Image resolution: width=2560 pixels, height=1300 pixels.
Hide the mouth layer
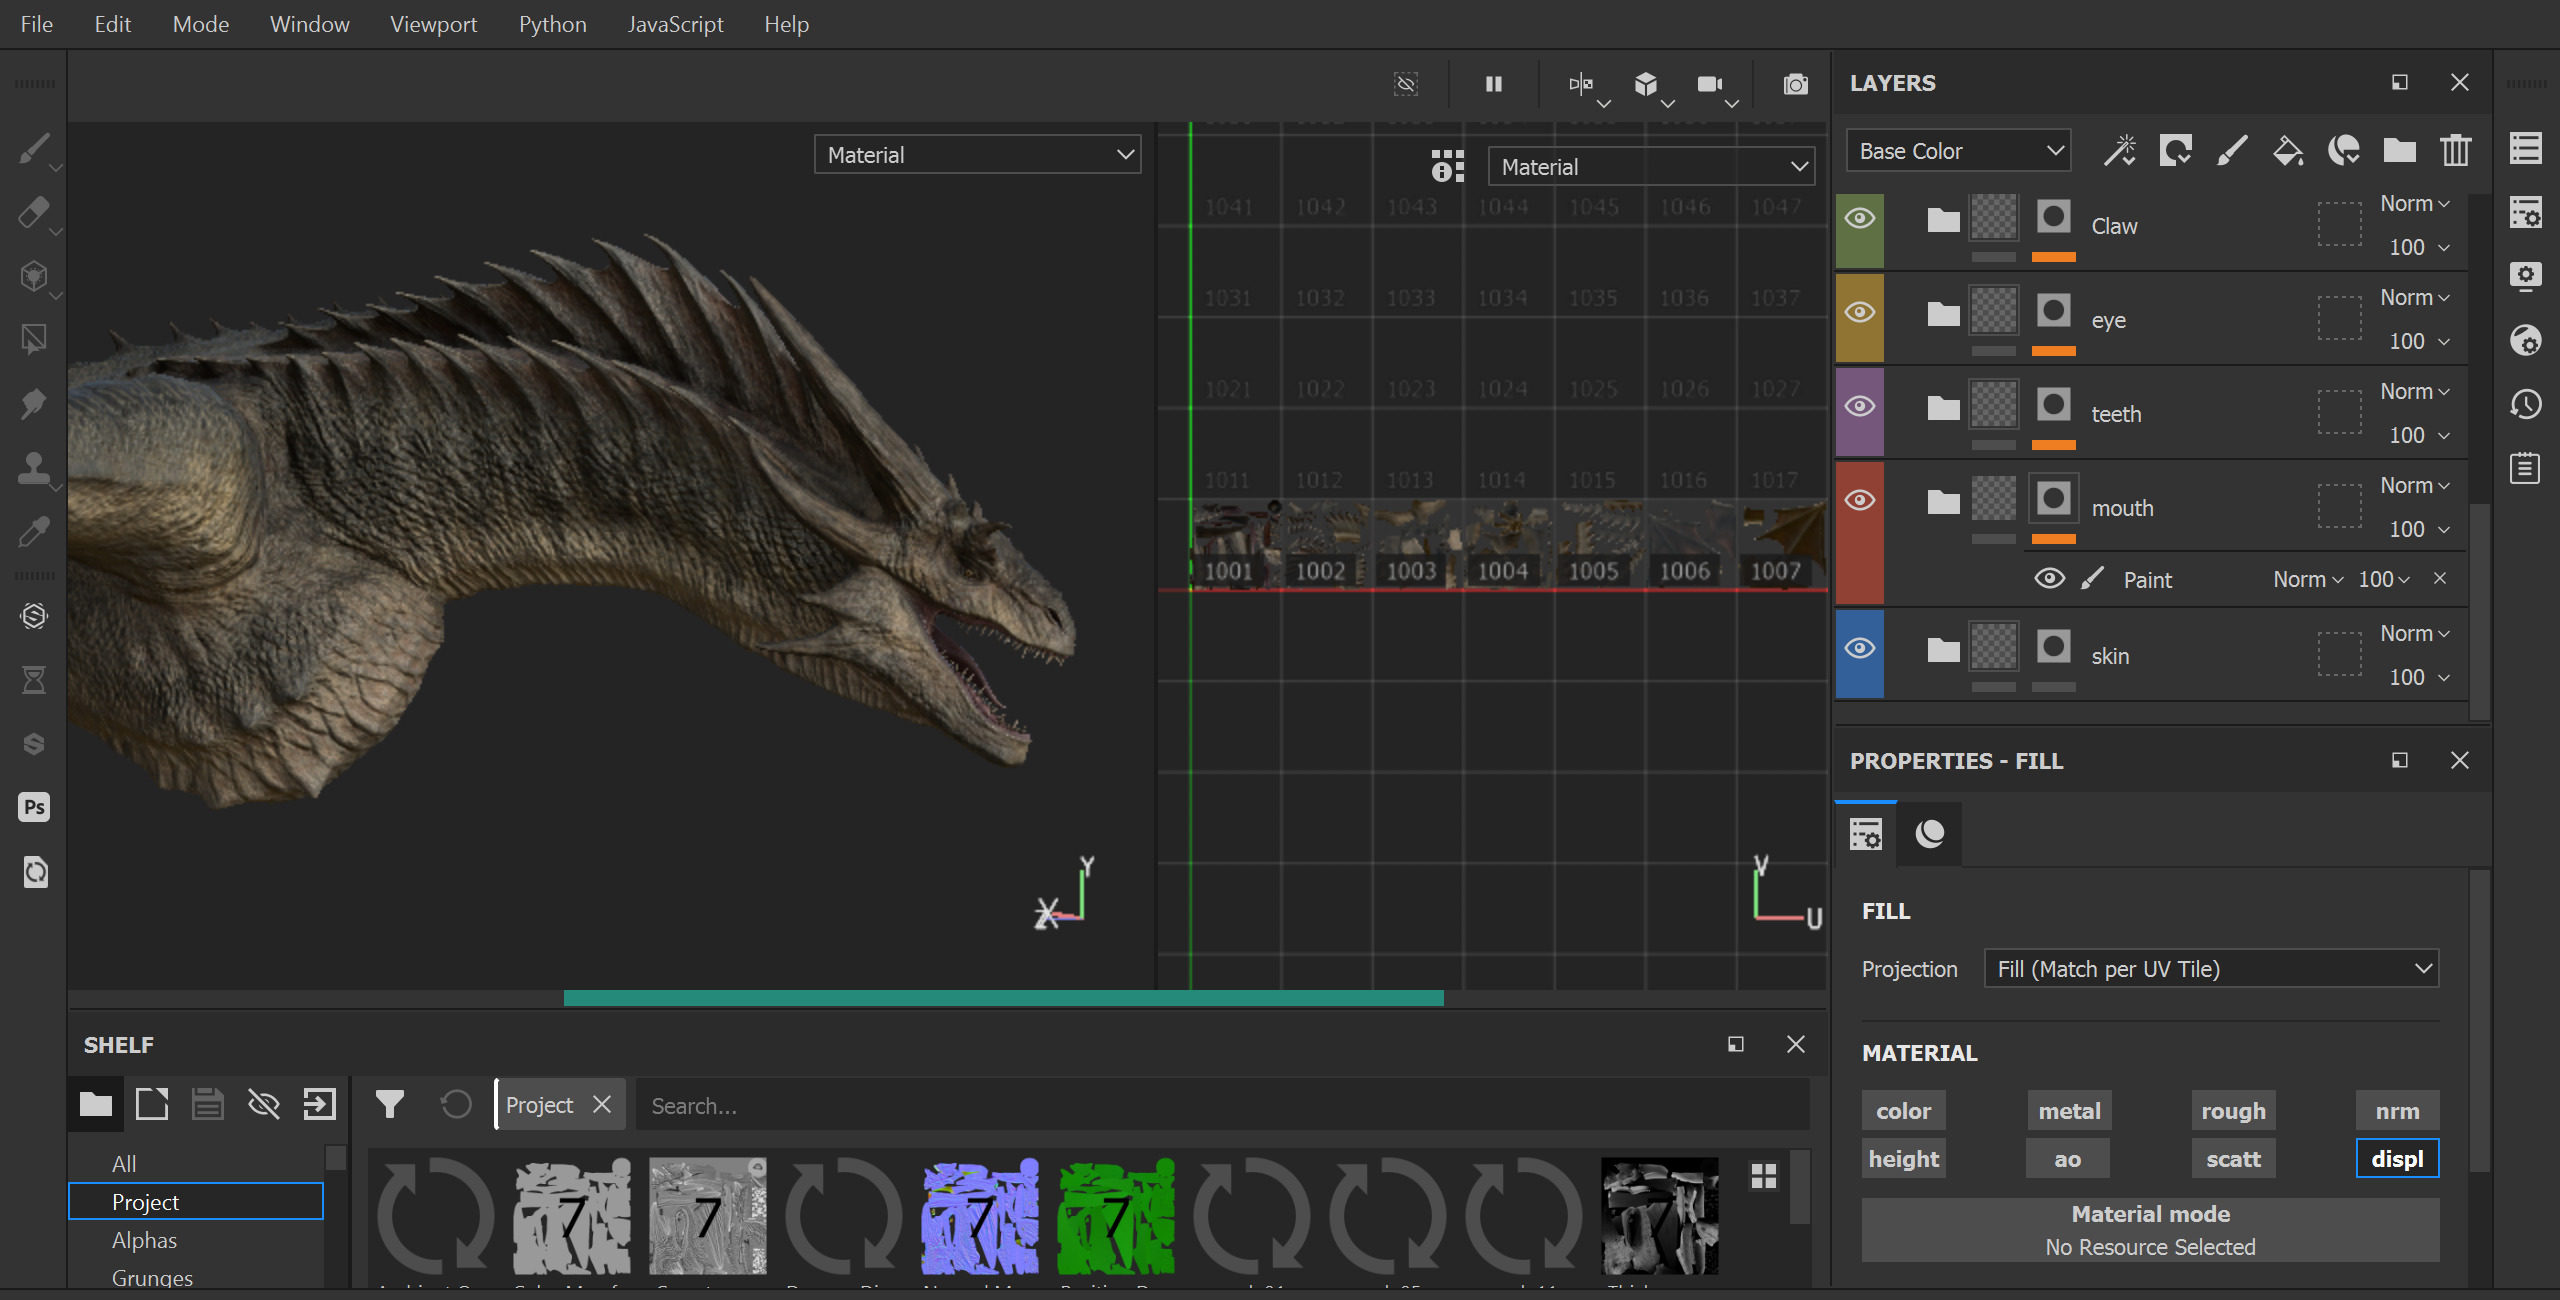pos(1859,500)
